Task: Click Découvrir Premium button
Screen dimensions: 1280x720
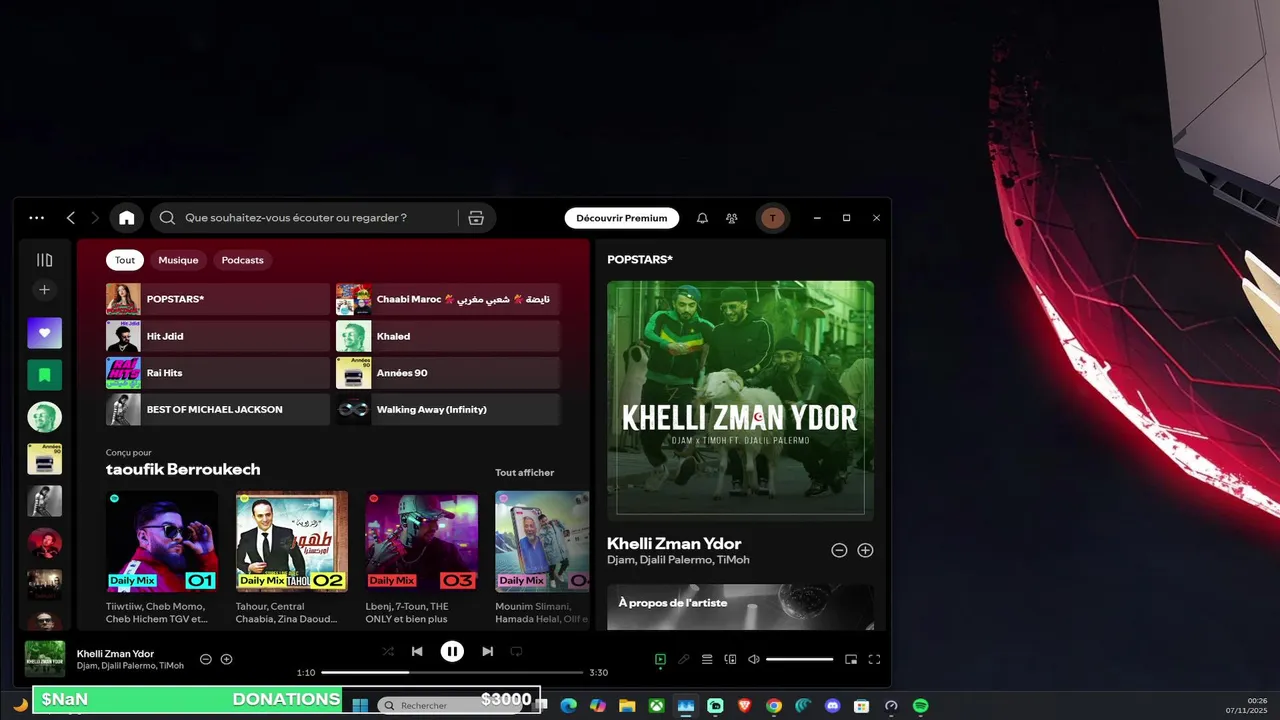Action: [x=621, y=218]
